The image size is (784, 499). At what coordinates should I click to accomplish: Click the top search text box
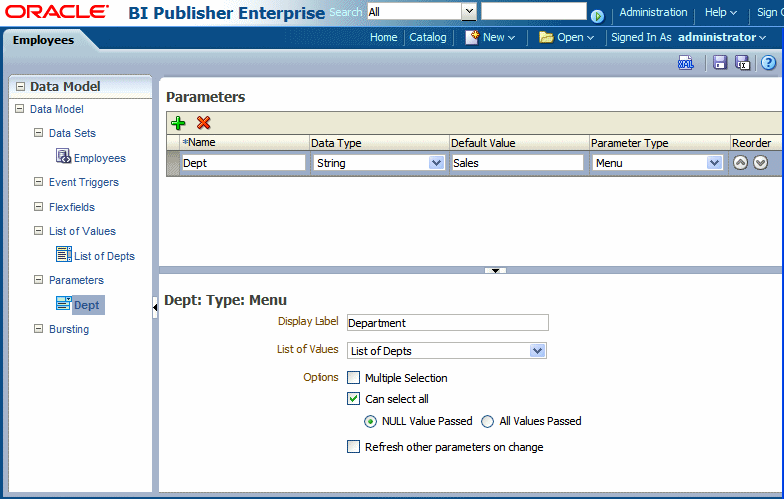[534, 11]
